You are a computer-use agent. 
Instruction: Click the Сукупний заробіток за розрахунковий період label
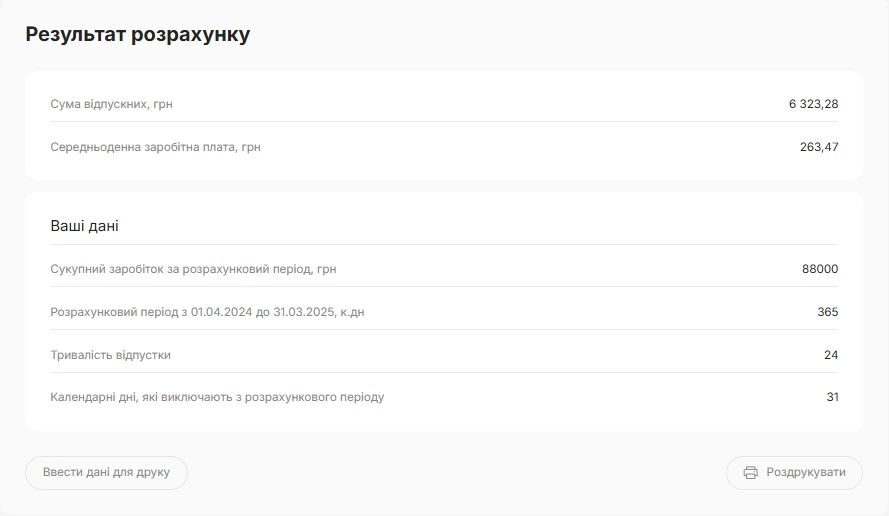tap(193, 269)
